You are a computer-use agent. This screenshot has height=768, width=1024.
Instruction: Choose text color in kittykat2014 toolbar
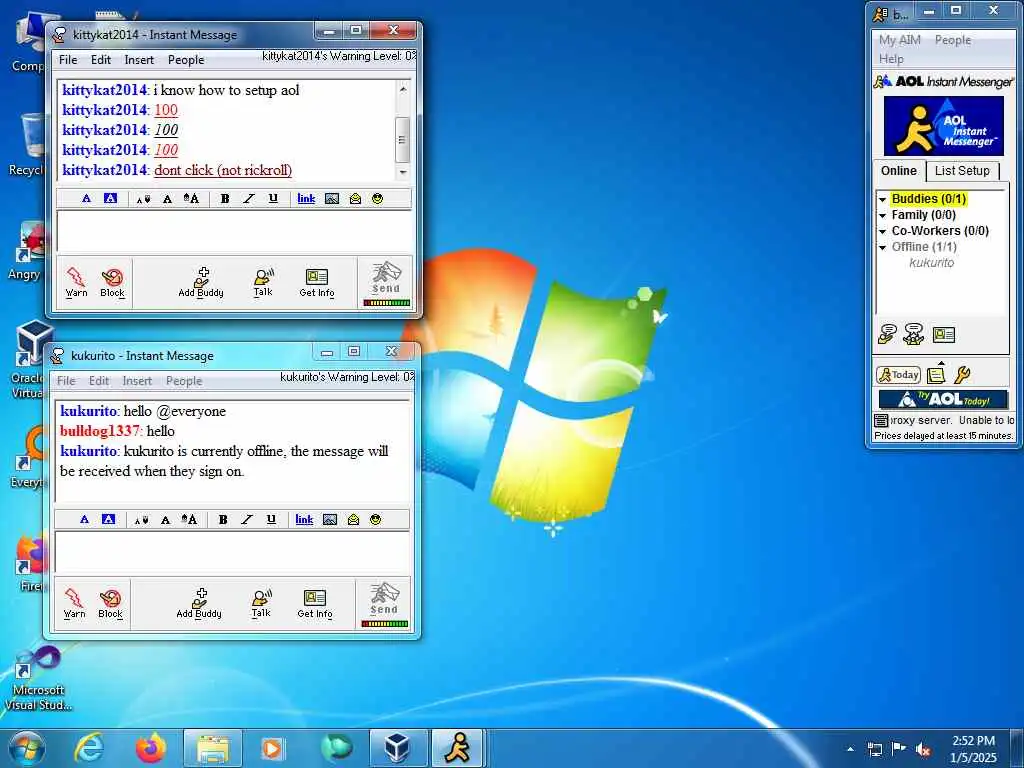tap(86, 199)
